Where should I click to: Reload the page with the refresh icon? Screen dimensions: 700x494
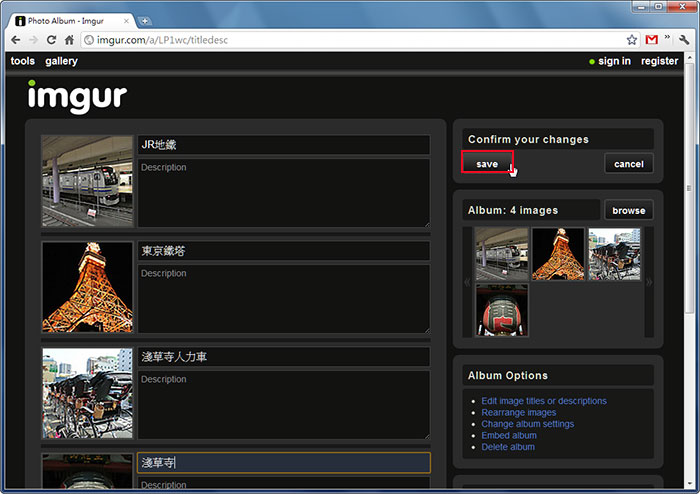click(51, 40)
